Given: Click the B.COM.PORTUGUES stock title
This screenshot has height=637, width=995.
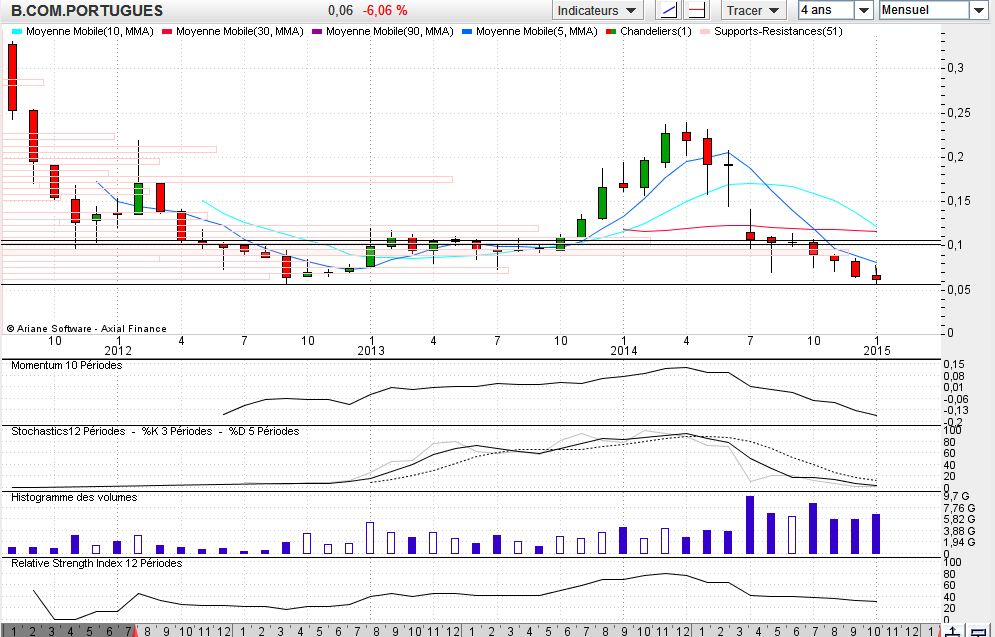Looking at the screenshot, I should pos(86,10).
